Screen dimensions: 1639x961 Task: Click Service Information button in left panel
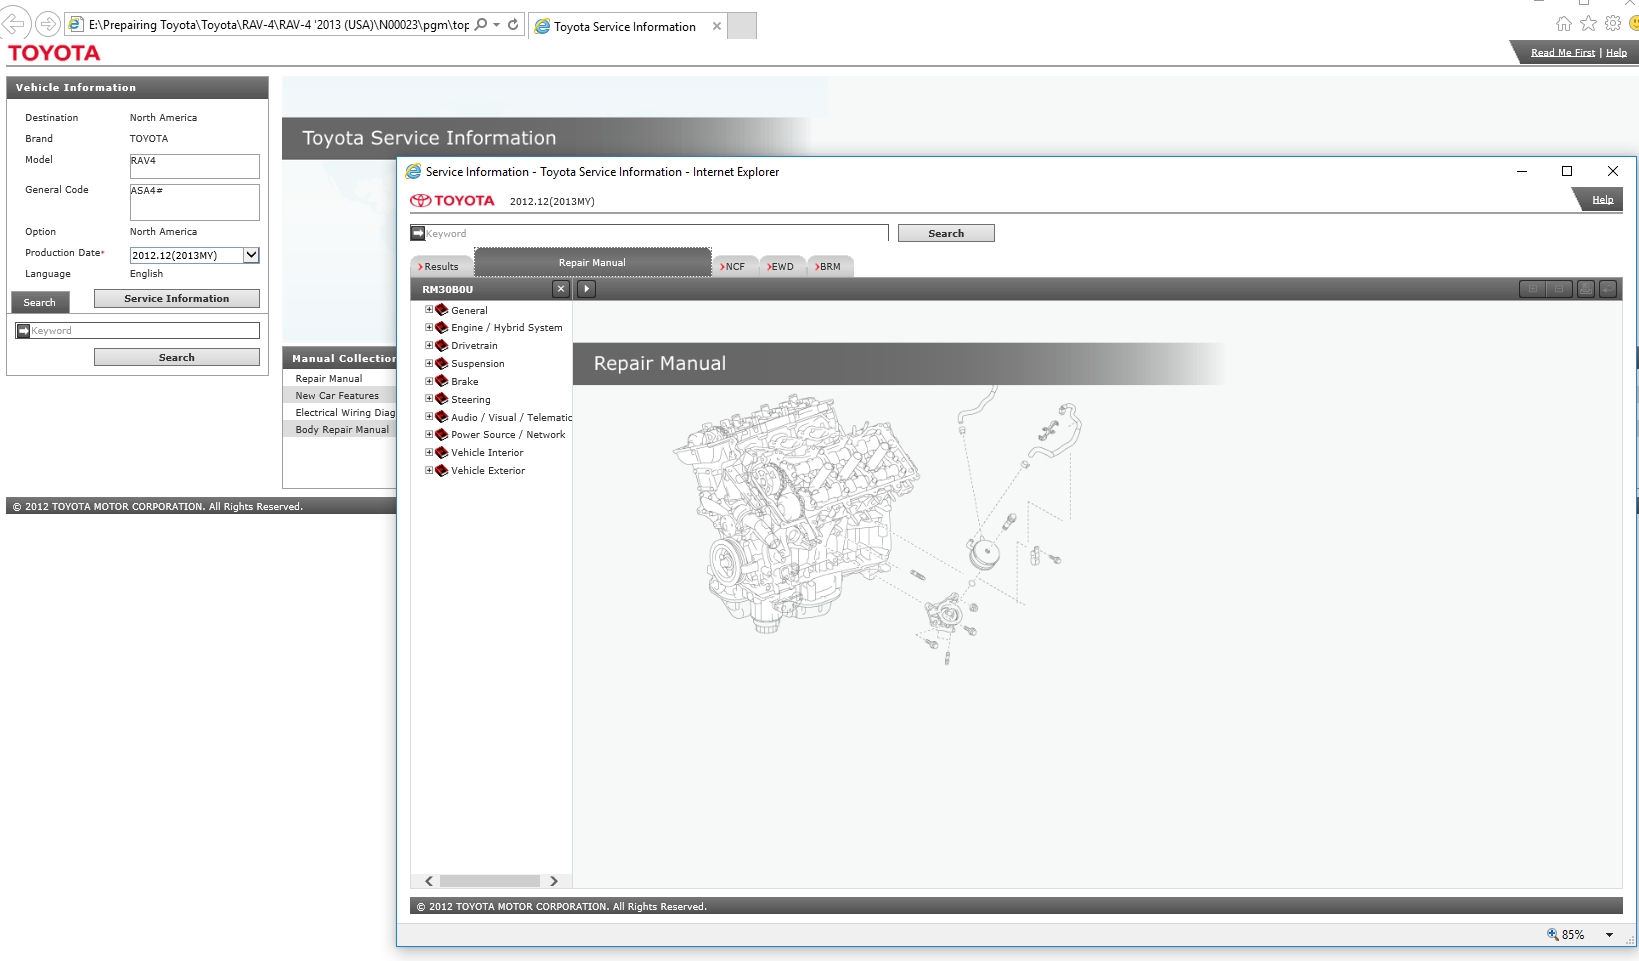pos(177,298)
